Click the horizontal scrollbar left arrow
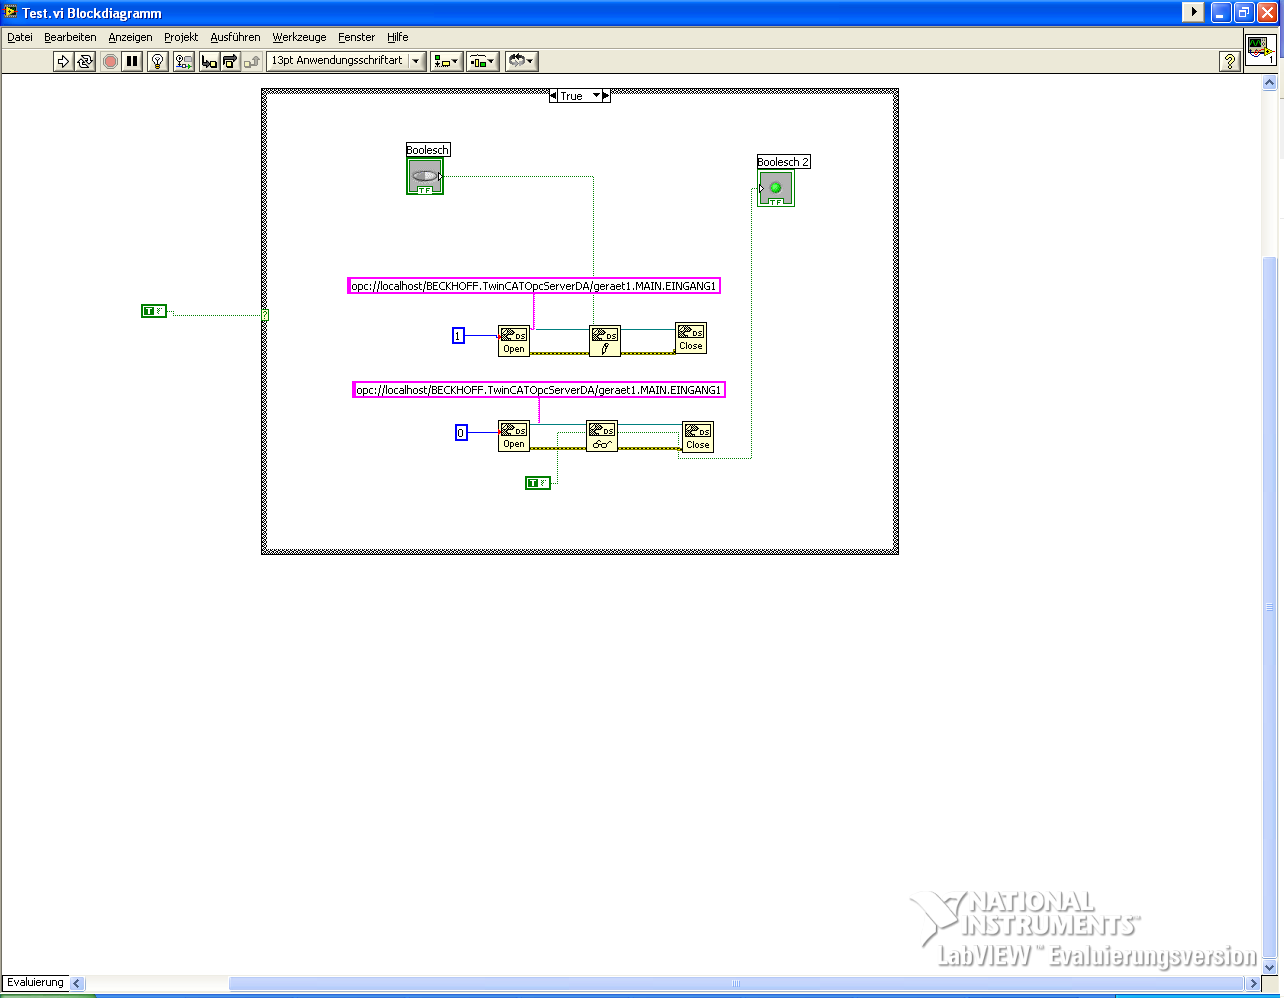This screenshot has width=1284, height=998. point(77,983)
